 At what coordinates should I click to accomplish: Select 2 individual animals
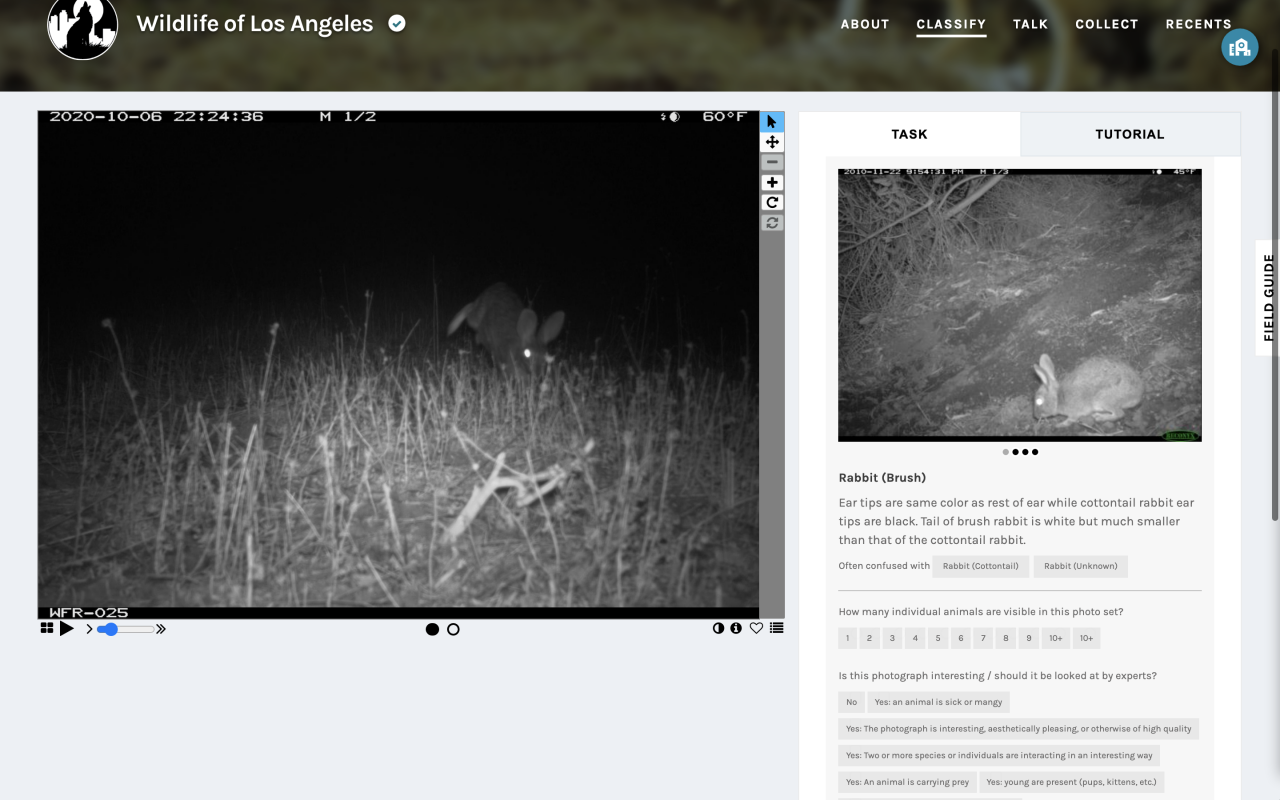870,638
